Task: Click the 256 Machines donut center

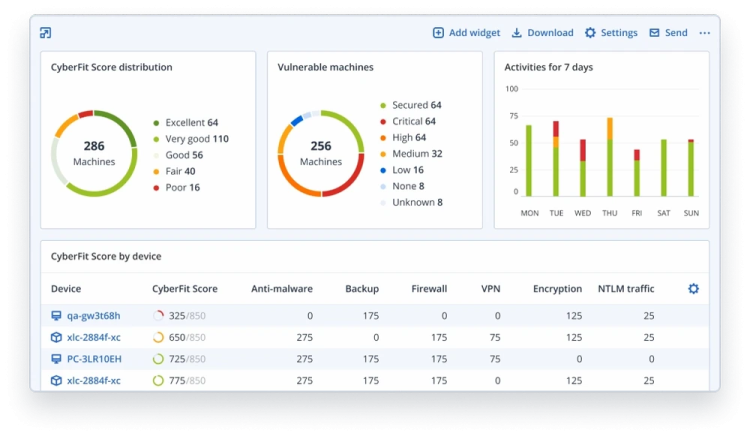Action: click(320, 153)
